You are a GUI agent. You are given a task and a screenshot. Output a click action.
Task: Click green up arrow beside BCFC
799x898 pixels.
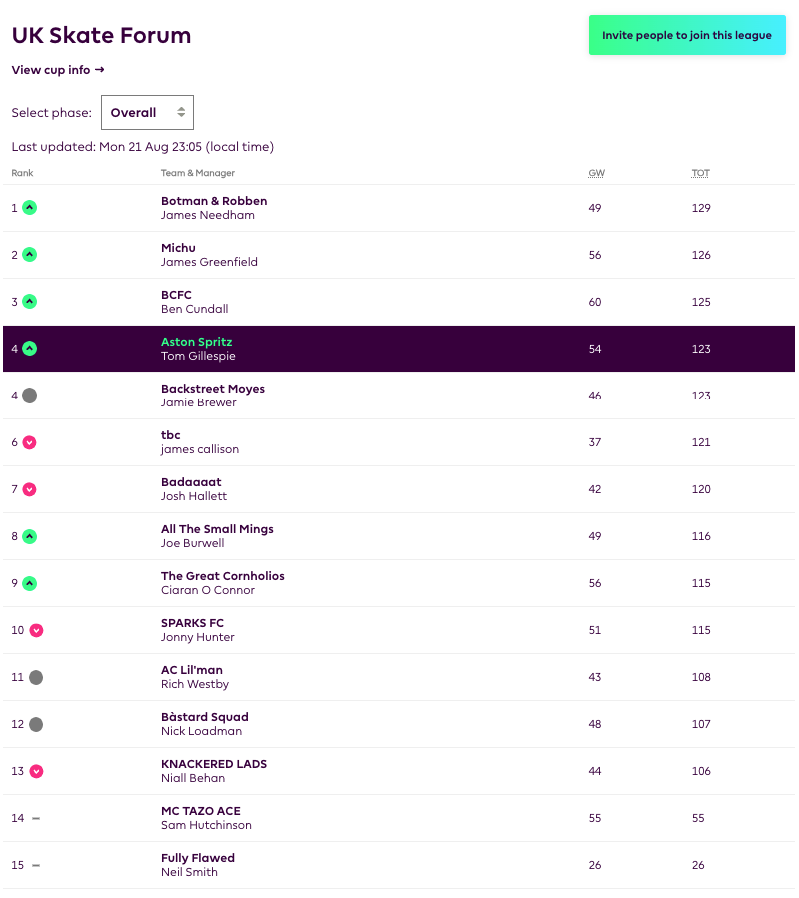pos(30,302)
